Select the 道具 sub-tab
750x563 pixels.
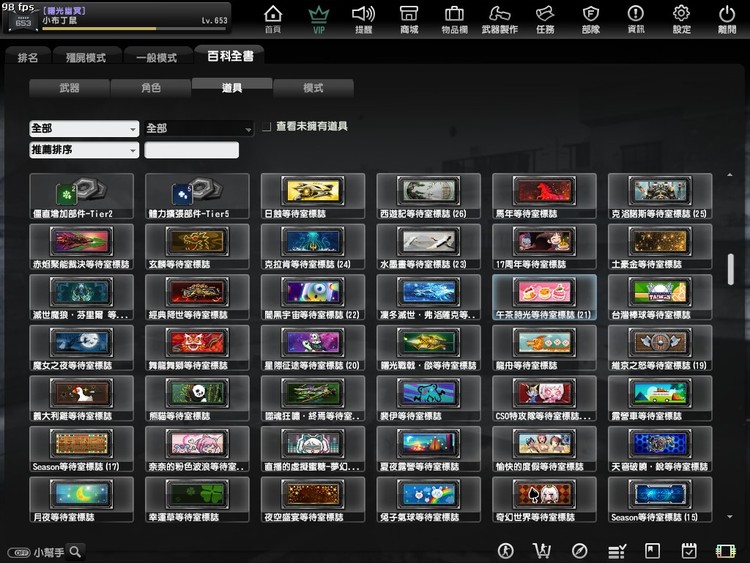coord(232,88)
